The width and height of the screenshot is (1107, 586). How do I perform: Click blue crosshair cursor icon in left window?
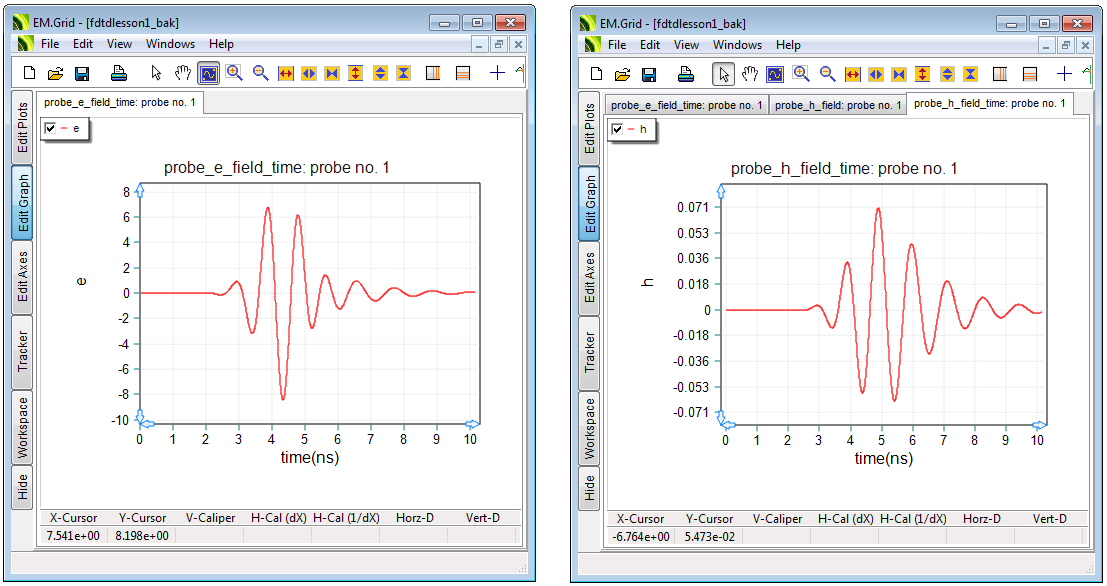point(497,73)
